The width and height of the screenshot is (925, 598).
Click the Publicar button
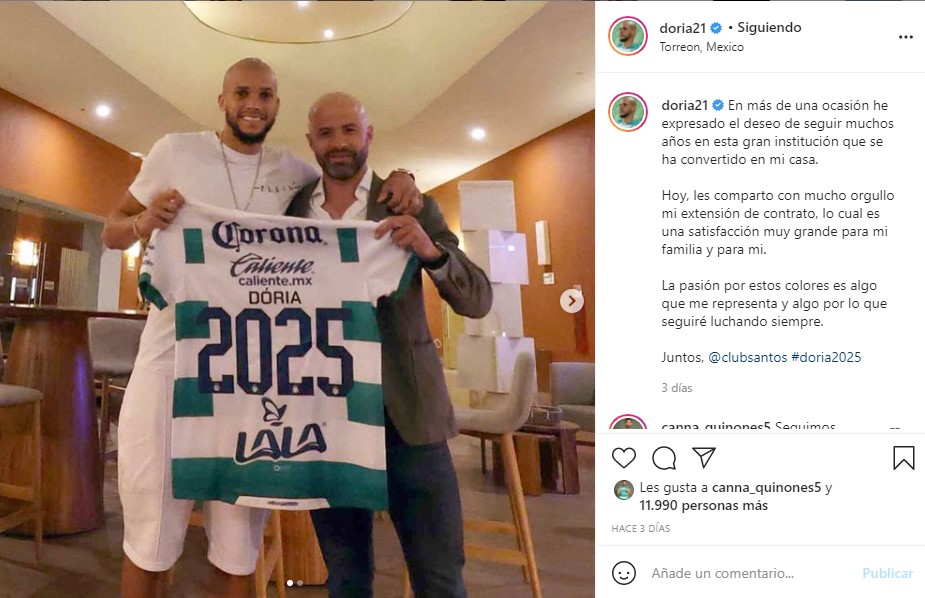[887, 573]
